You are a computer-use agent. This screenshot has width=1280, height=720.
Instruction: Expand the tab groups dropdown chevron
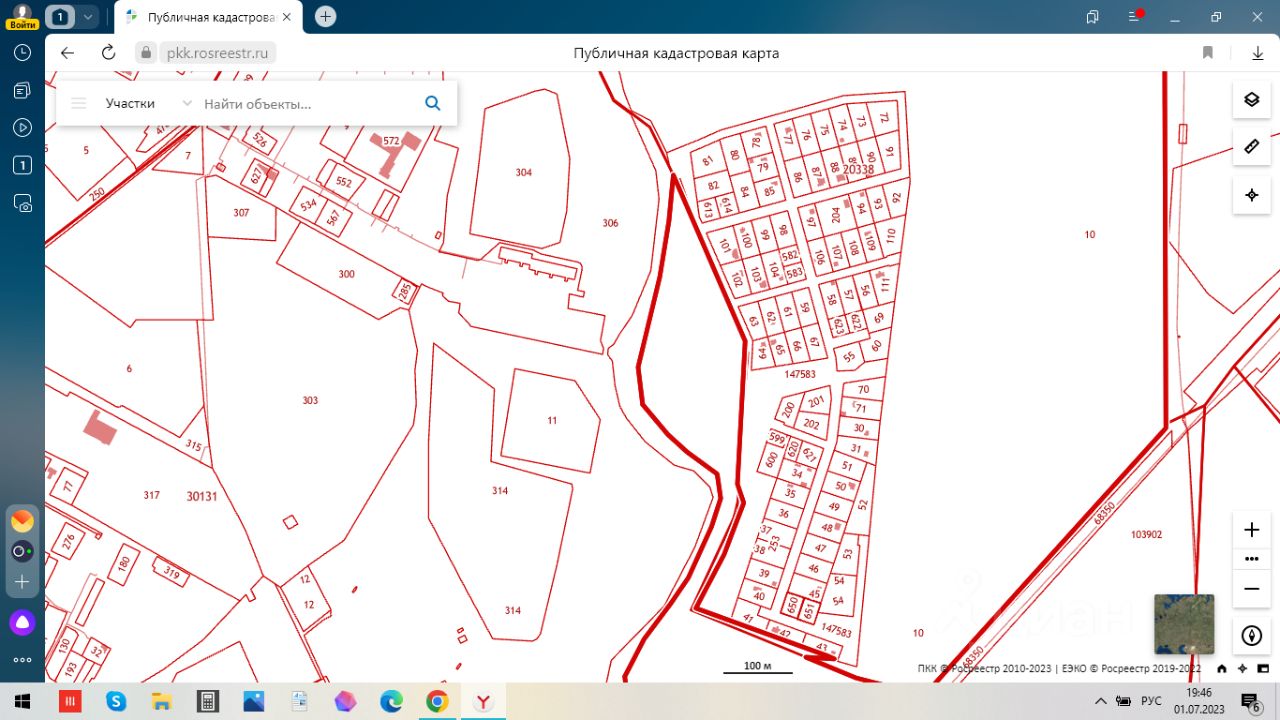click(88, 17)
